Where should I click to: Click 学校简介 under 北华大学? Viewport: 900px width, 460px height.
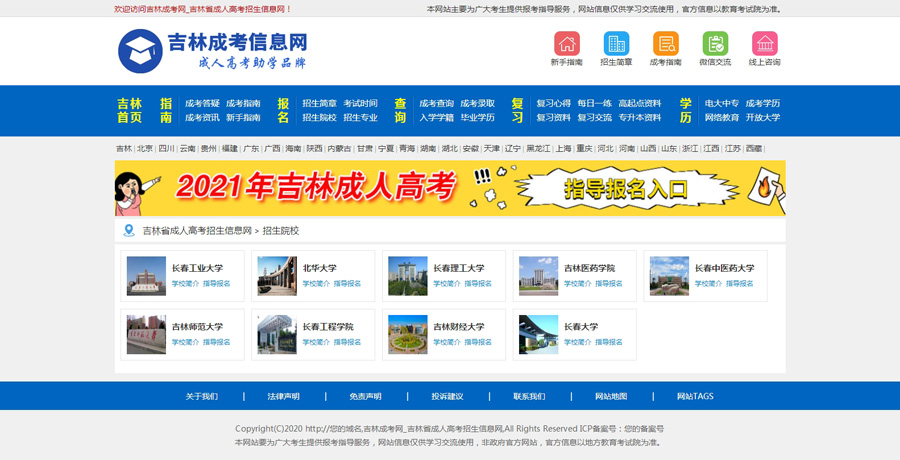click(x=316, y=284)
